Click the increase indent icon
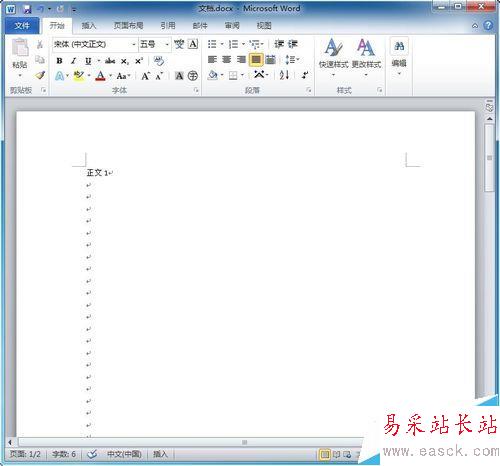Image resolution: width=500 pixels, height=466 pixels. [x=293, y=44]
